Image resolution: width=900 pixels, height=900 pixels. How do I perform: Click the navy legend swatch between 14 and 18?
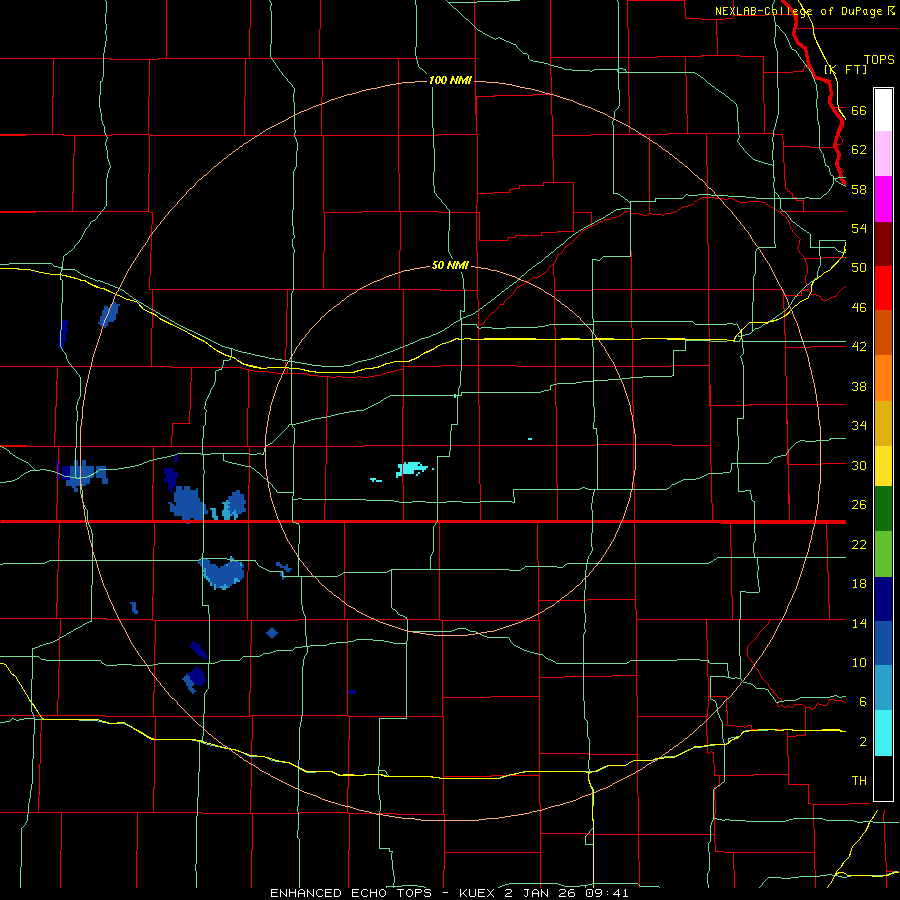pos(883,599)
